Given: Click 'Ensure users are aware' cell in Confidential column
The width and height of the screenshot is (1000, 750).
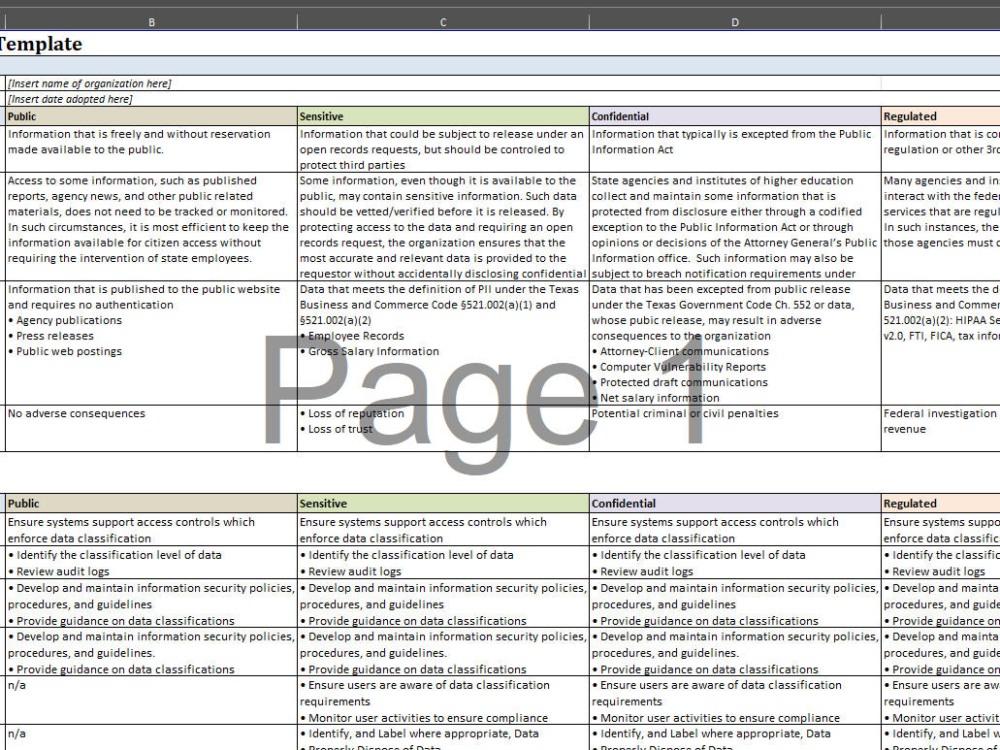Looking at the screenshot, I should [x=735, y=700].
